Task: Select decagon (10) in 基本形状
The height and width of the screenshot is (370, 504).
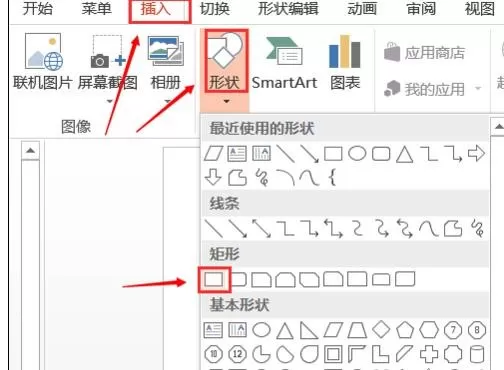Action: click(214, 354)
